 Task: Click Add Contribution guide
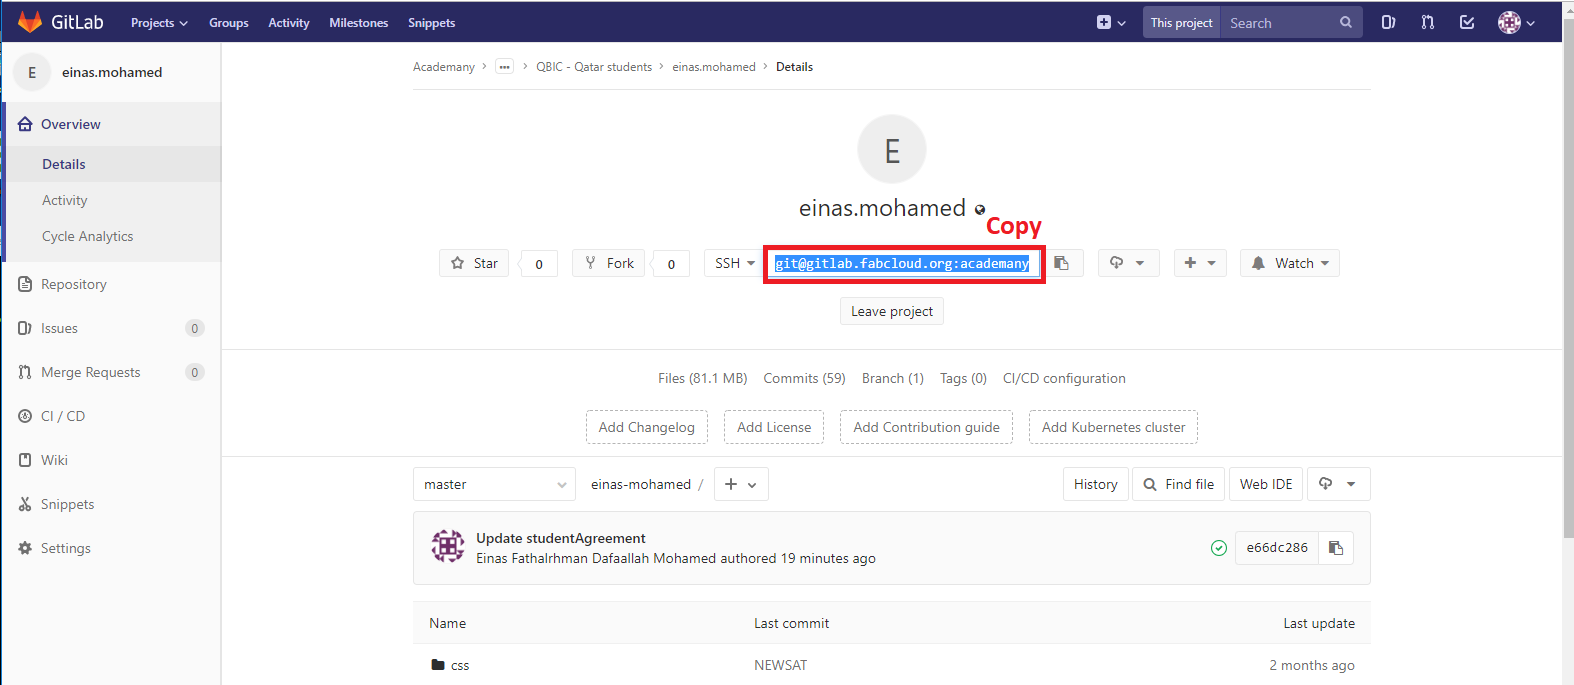pyautogui.click(x=926, y=427)
